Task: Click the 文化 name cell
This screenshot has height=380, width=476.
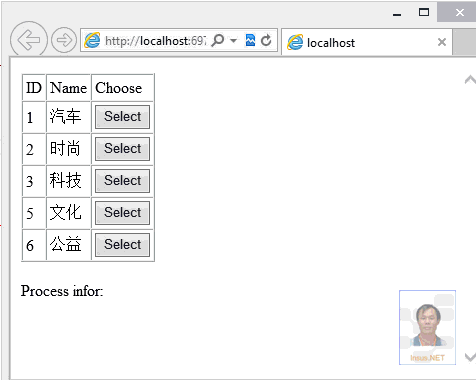Action: click(x=69, y=213)
